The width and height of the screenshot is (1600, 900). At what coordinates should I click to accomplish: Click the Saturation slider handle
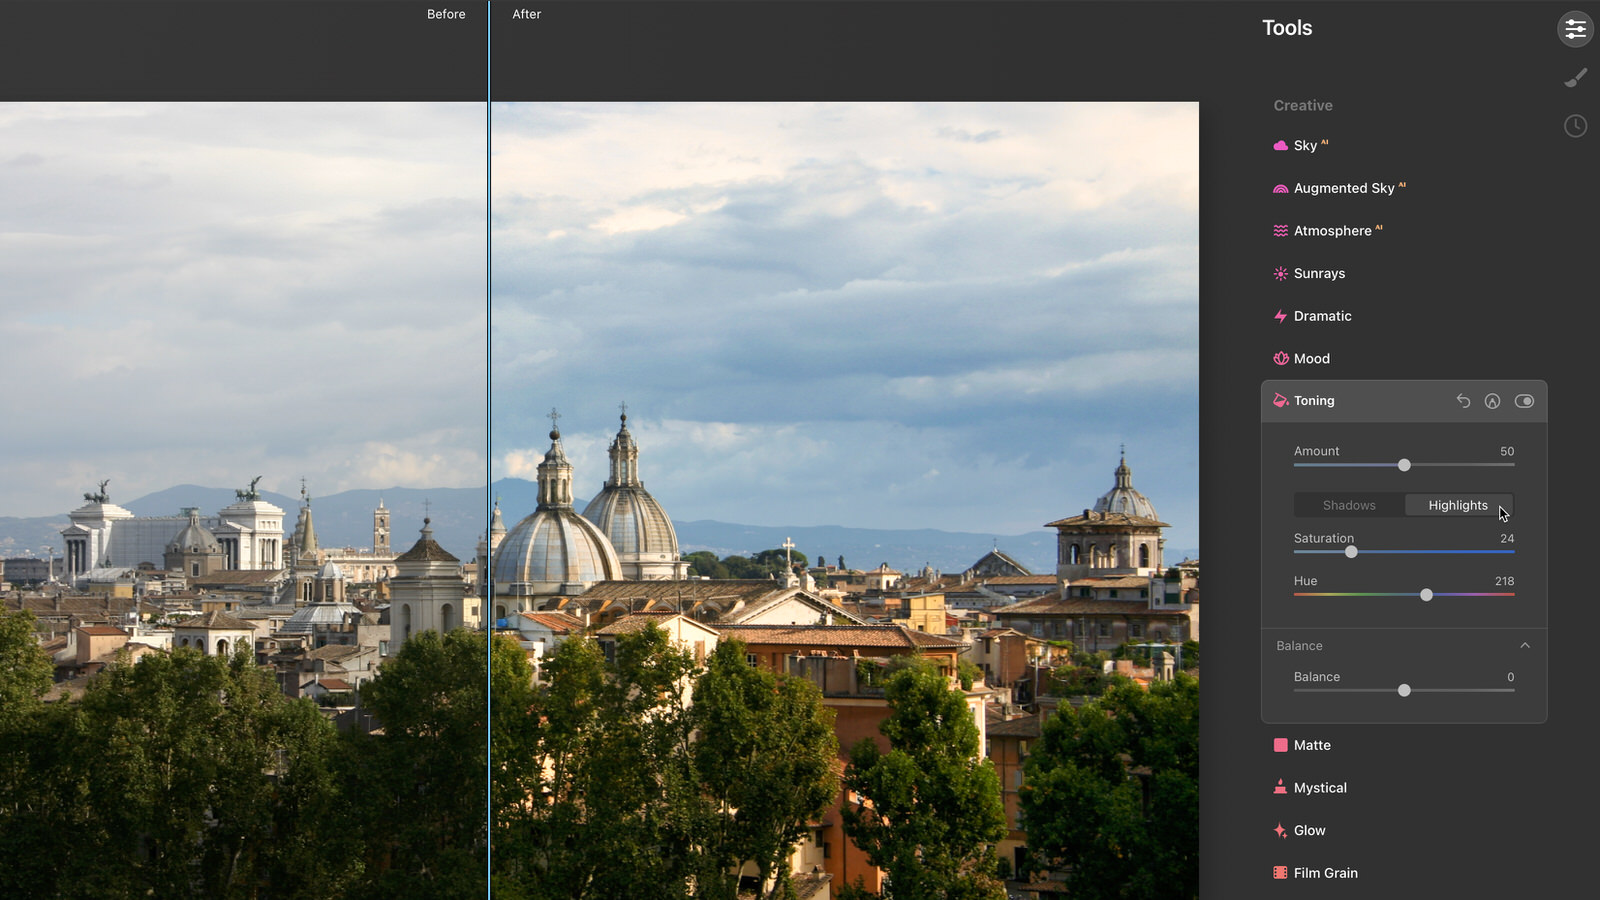click(x=1351, y=552)
